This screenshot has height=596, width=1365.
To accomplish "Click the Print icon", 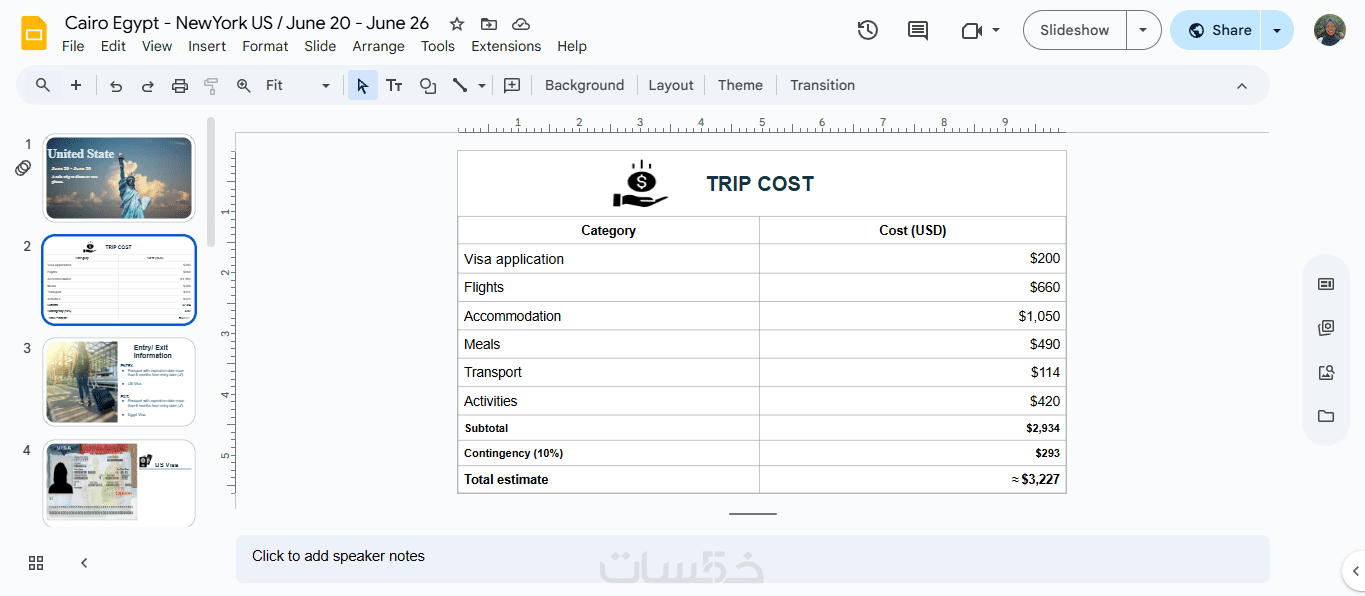I will click(x=180, y=86).
